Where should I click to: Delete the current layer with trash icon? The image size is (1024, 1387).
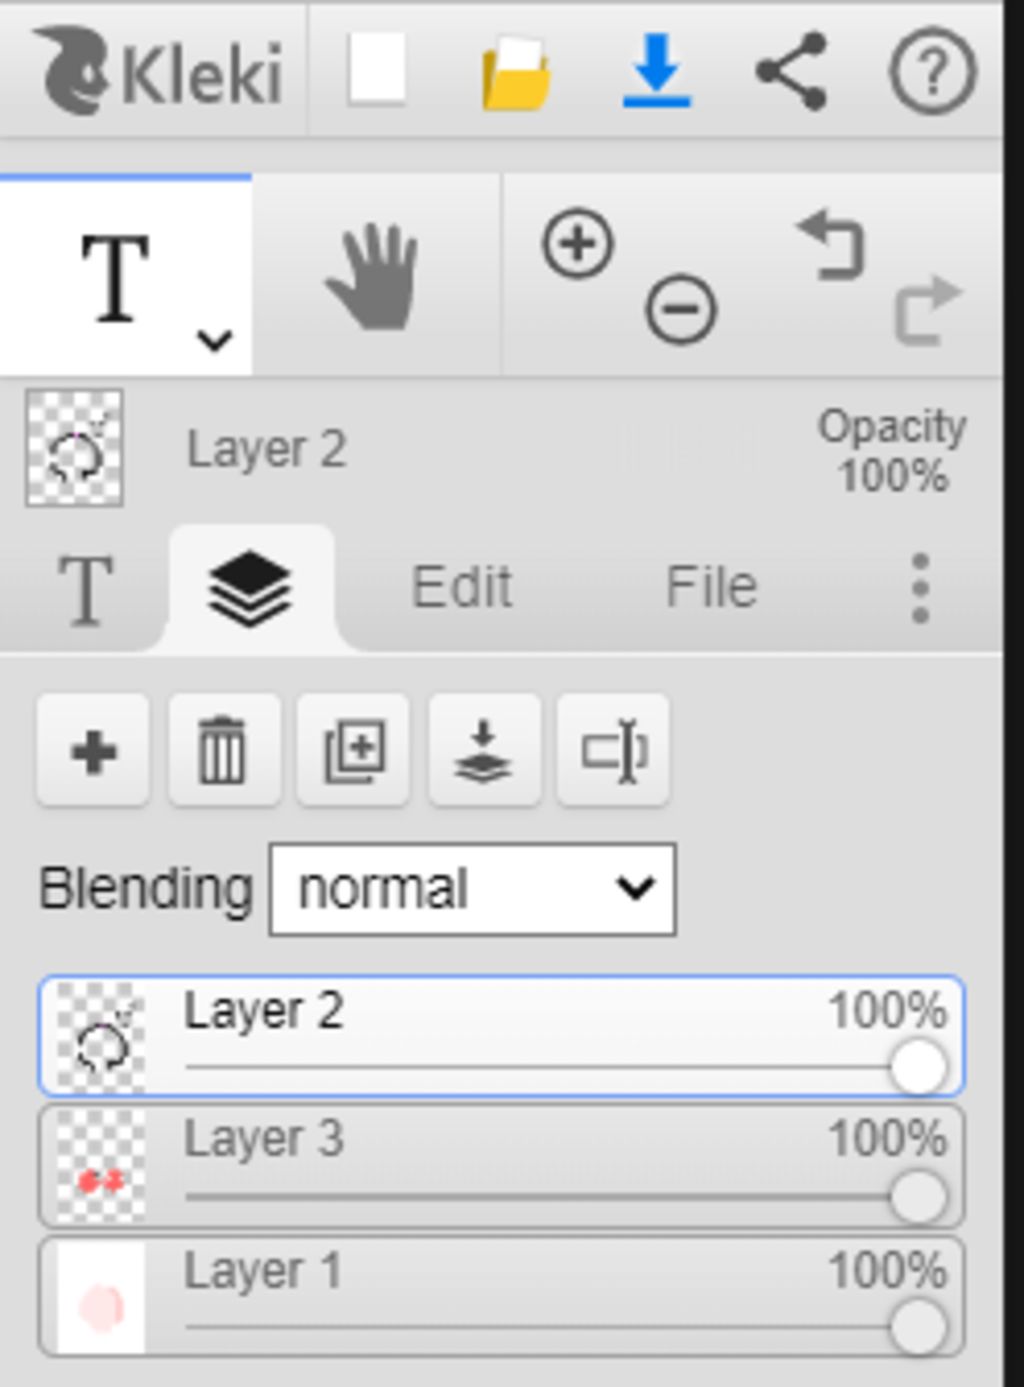pos(223,751)
